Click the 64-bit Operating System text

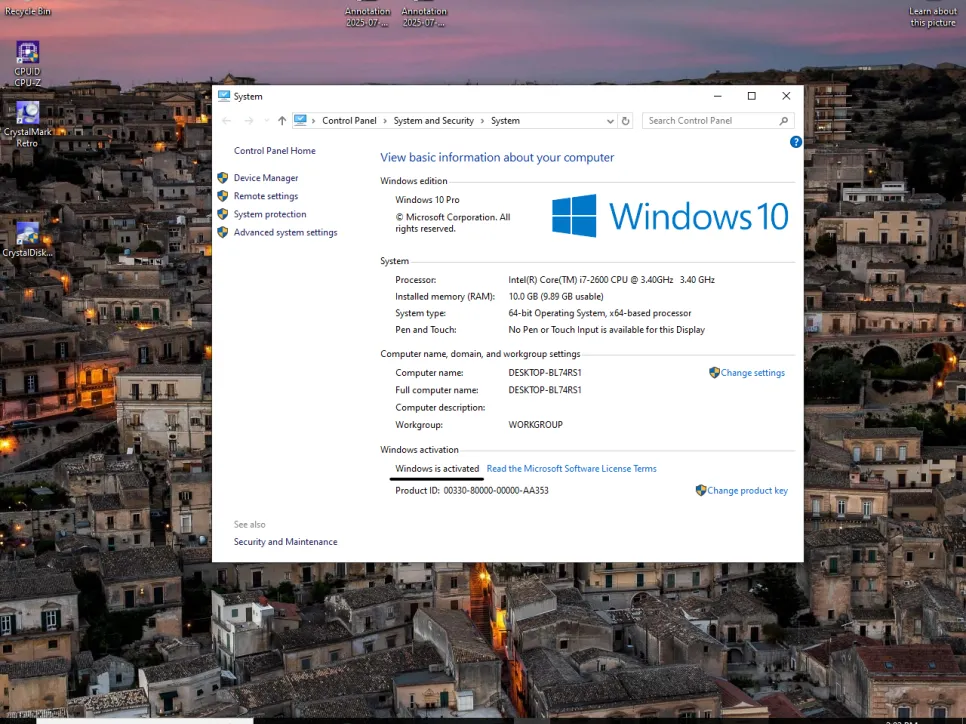(x=599, y=313)
